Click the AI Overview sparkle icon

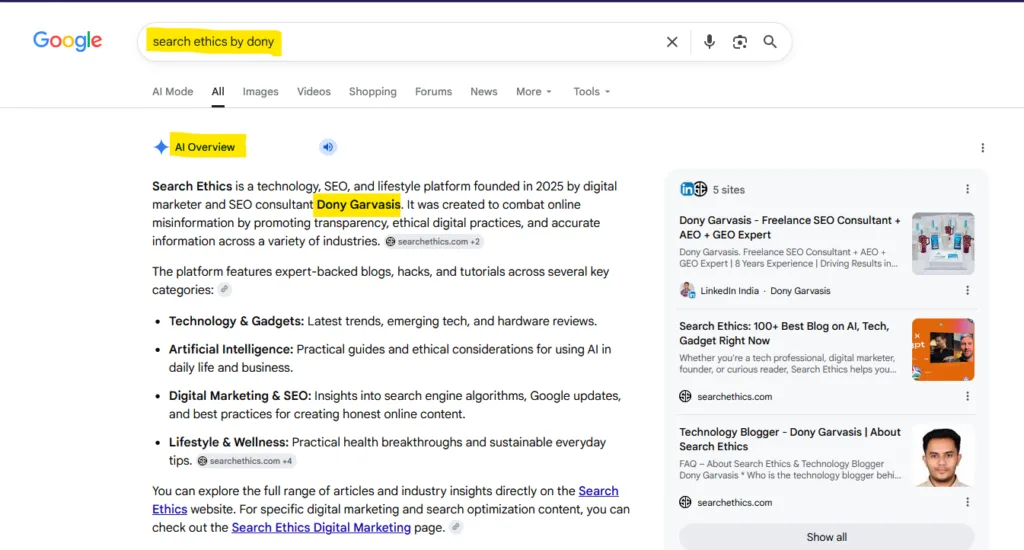[161, 147]
